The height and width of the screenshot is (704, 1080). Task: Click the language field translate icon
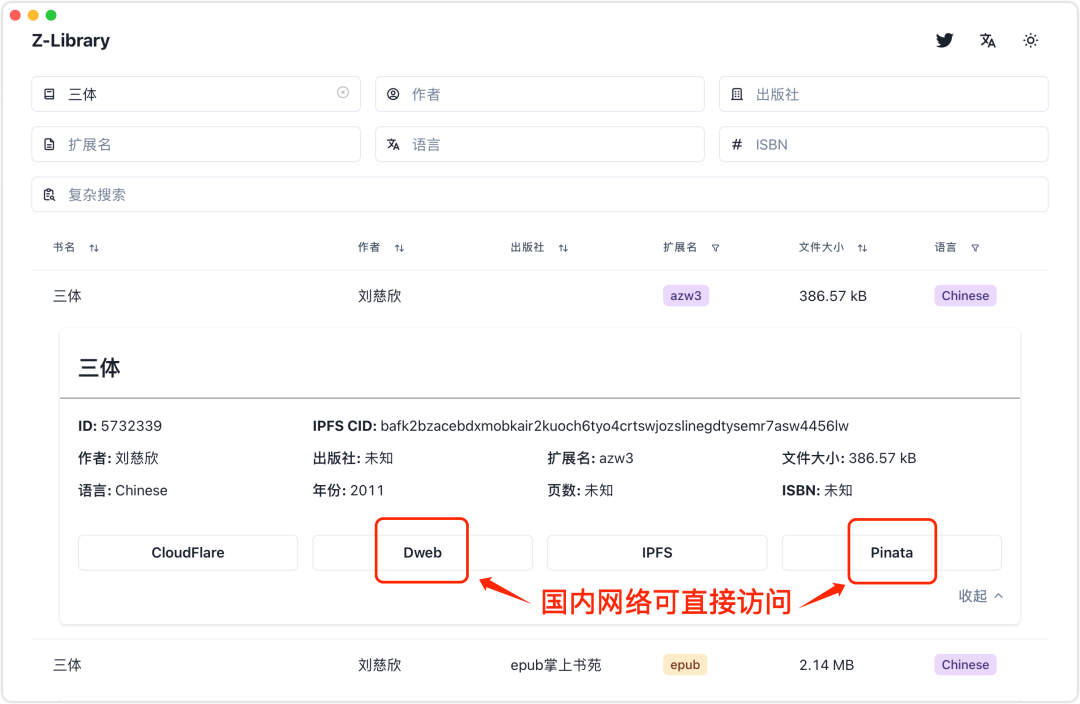(393, 145)
